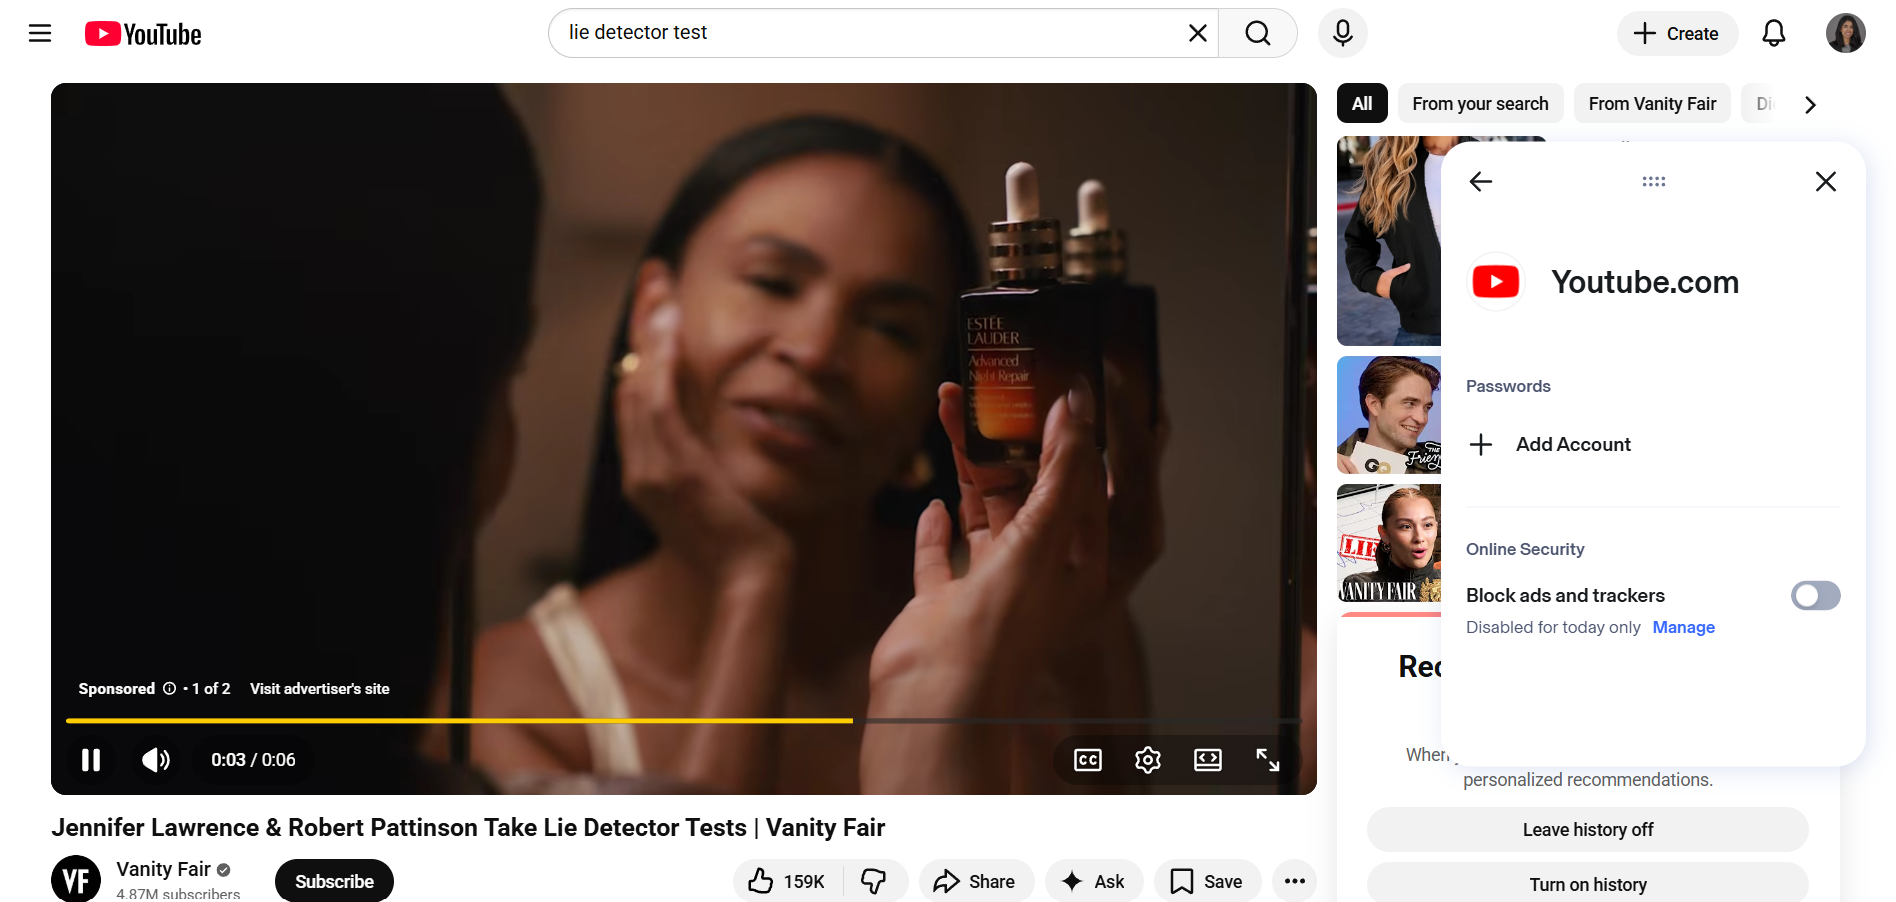The height and width of the screenshot is (902, 1896).
Task: Switch to theater mode
Action: click(1207, 760)
